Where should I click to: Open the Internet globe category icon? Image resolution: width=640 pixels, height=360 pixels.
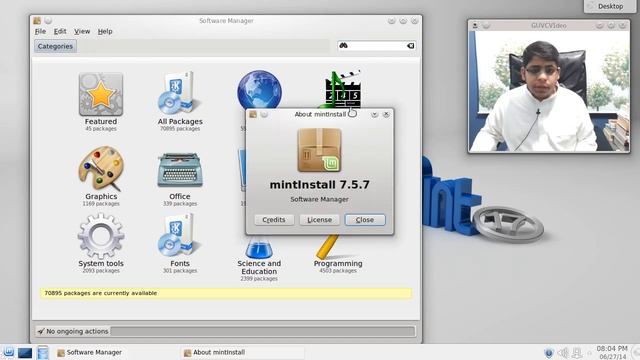point(259,89)
